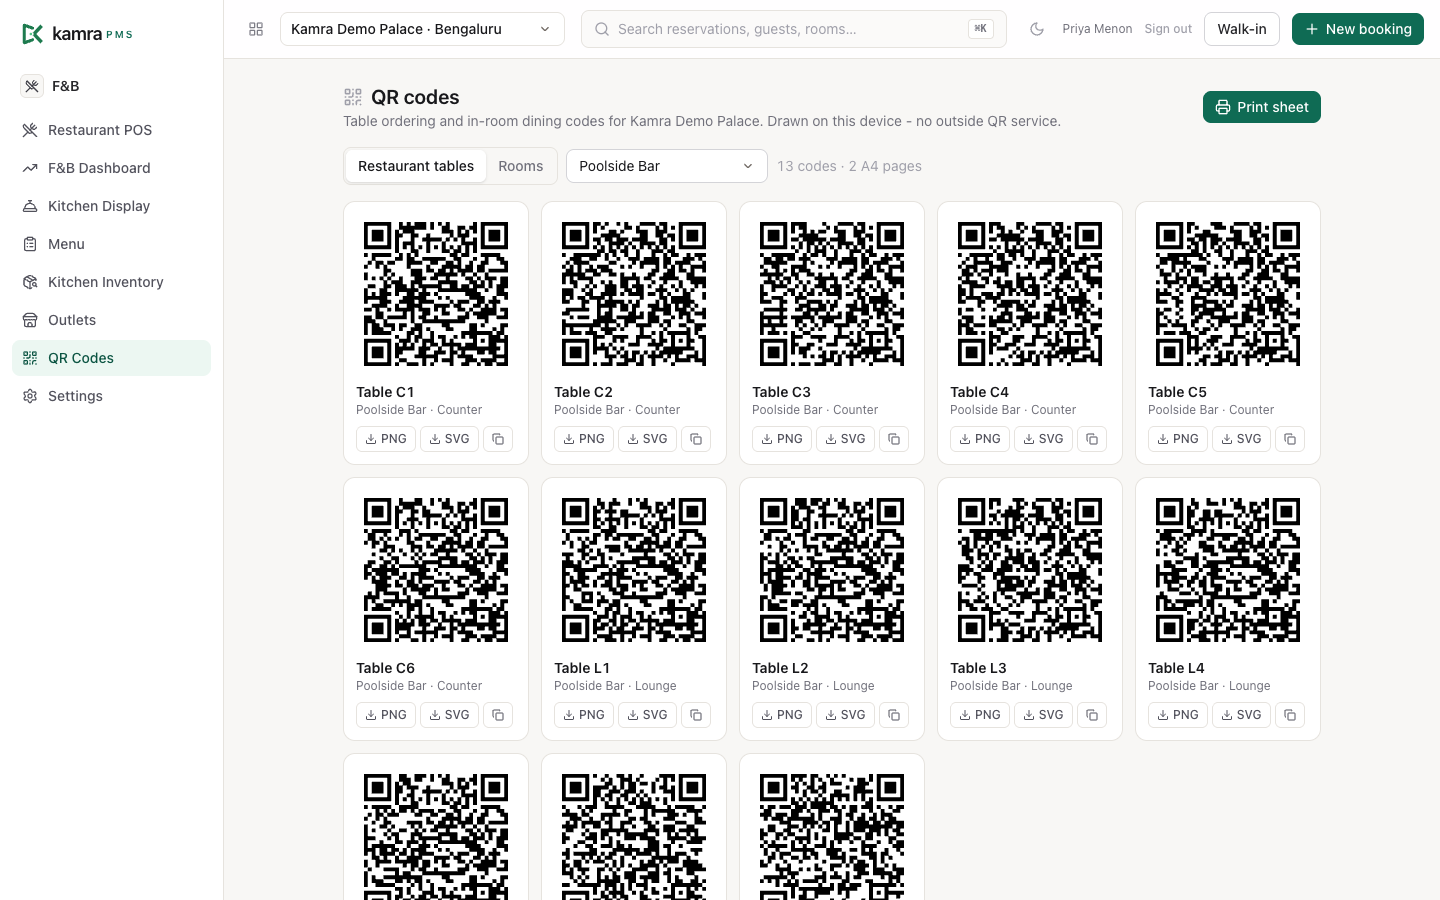Click the Kamra PMS logo
Image resolution: width=1440 pixels, height=900 pixels.
pos(77,34)
